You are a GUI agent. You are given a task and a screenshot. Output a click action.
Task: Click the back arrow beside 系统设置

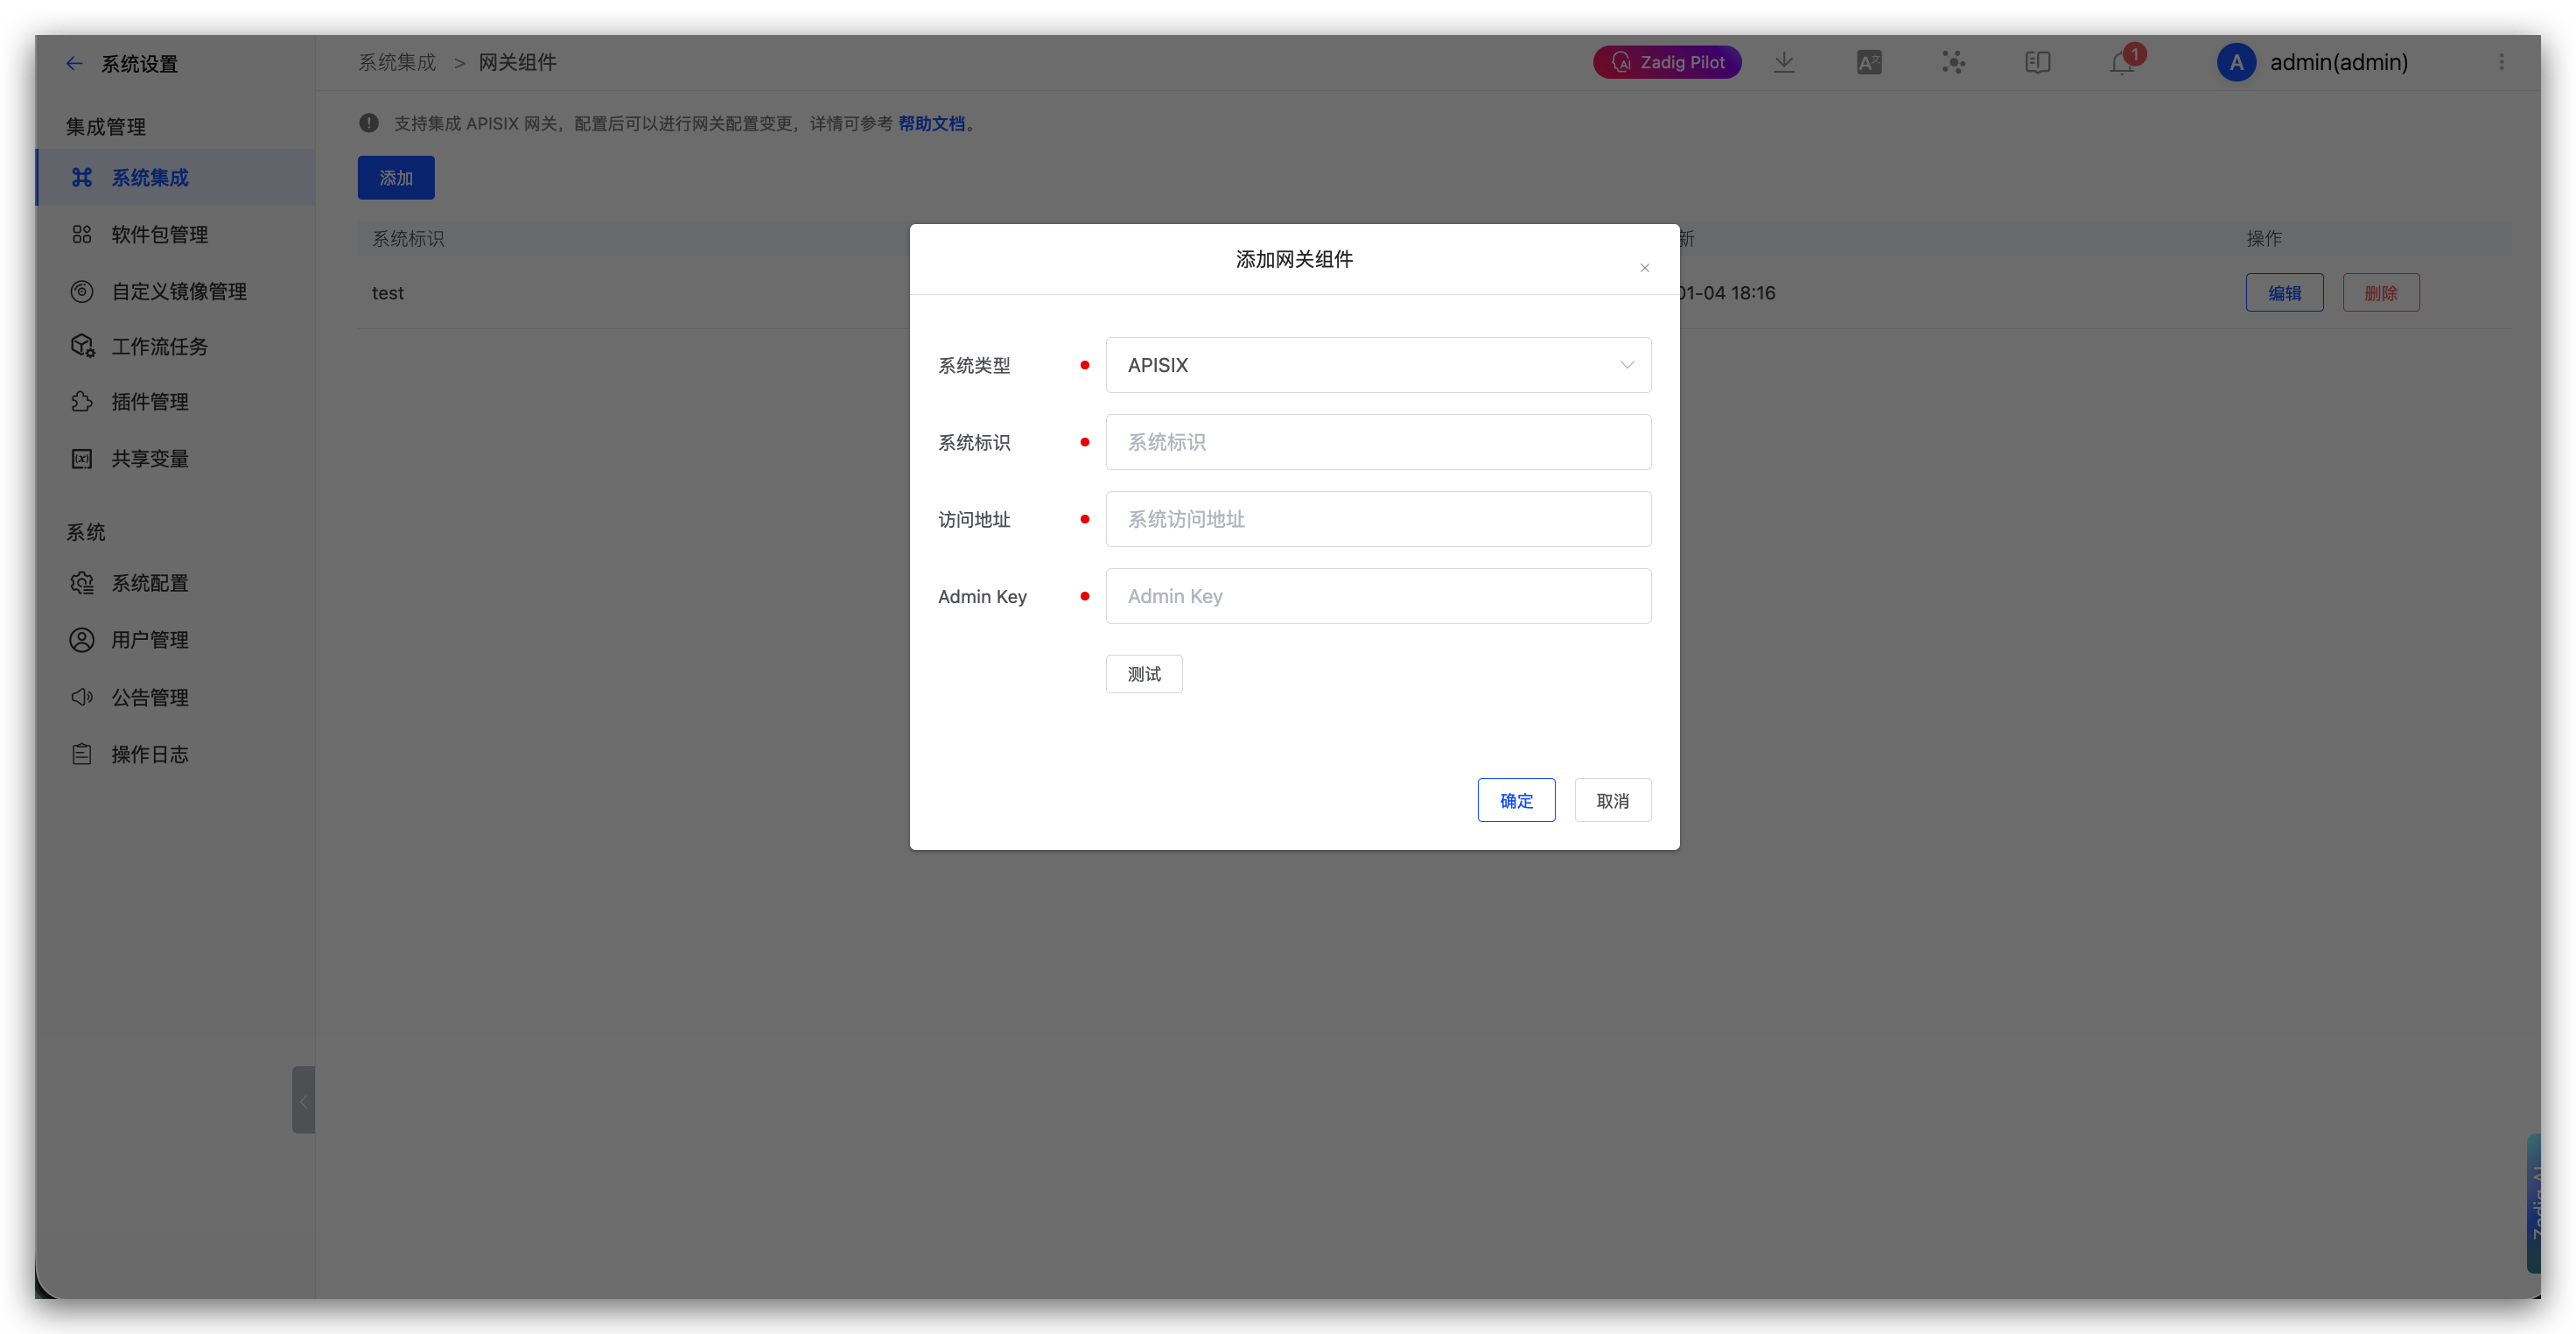tap(74, 63)
